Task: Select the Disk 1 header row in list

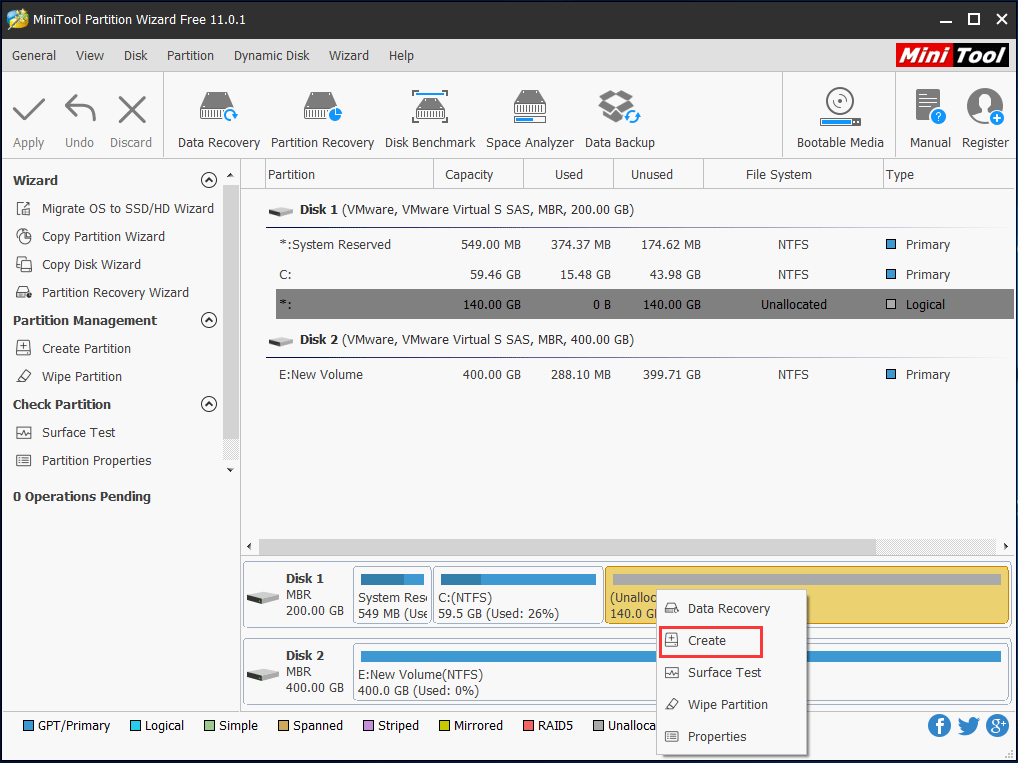Action: pyautogui.click(x=639, y=210)
